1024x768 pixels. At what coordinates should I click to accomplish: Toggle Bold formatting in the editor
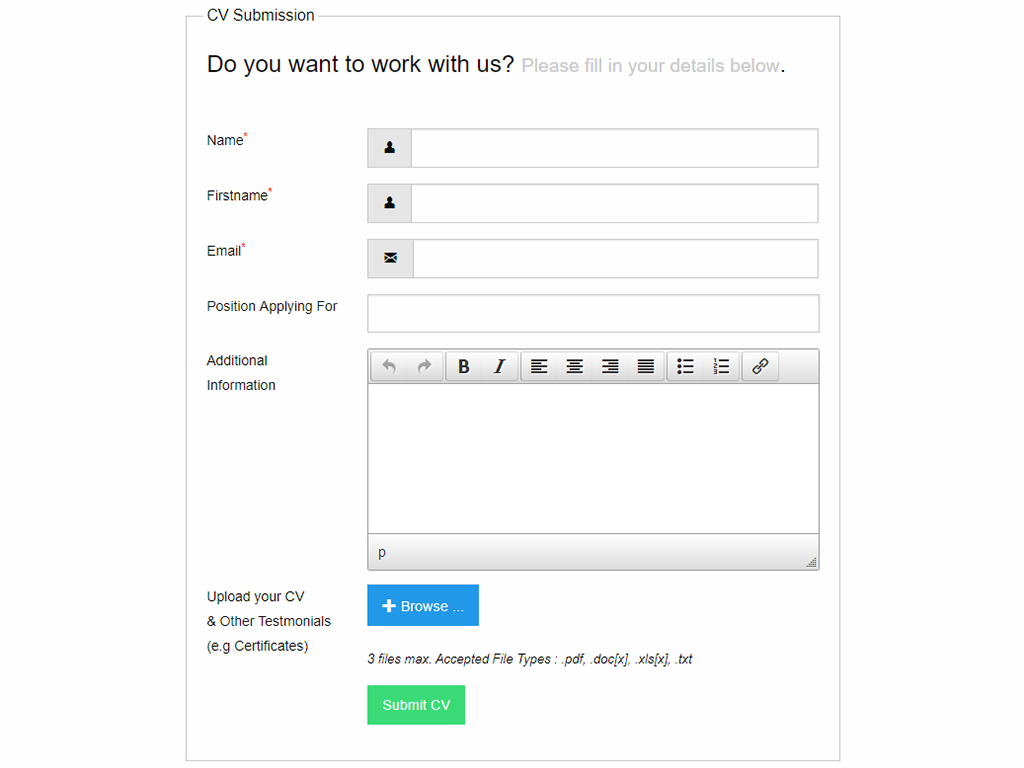464,367
